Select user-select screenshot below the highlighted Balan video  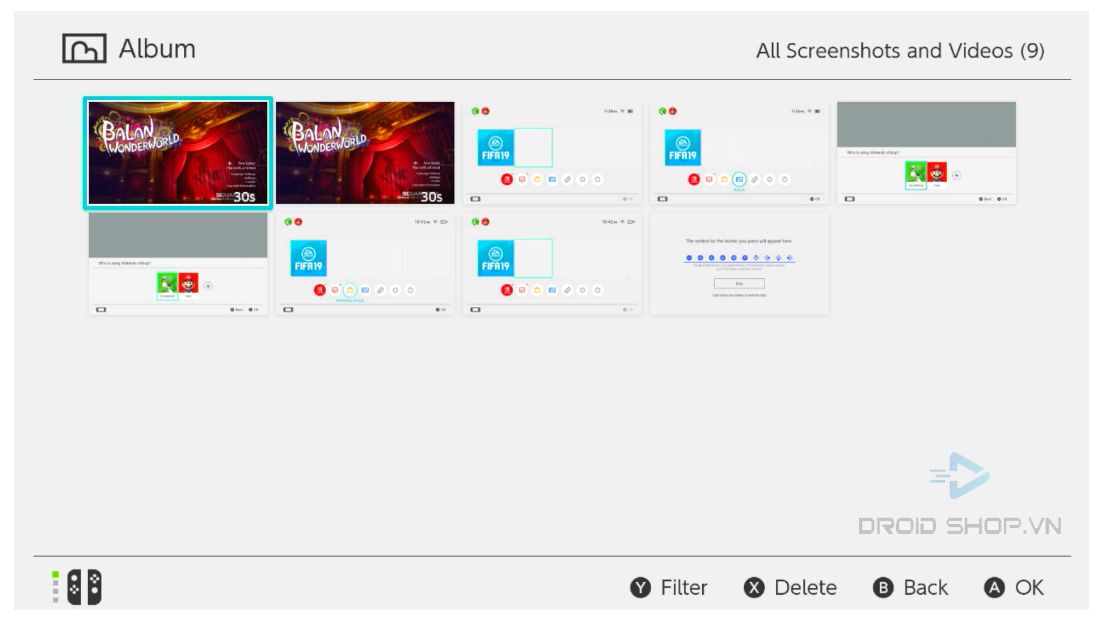[178, 264]
